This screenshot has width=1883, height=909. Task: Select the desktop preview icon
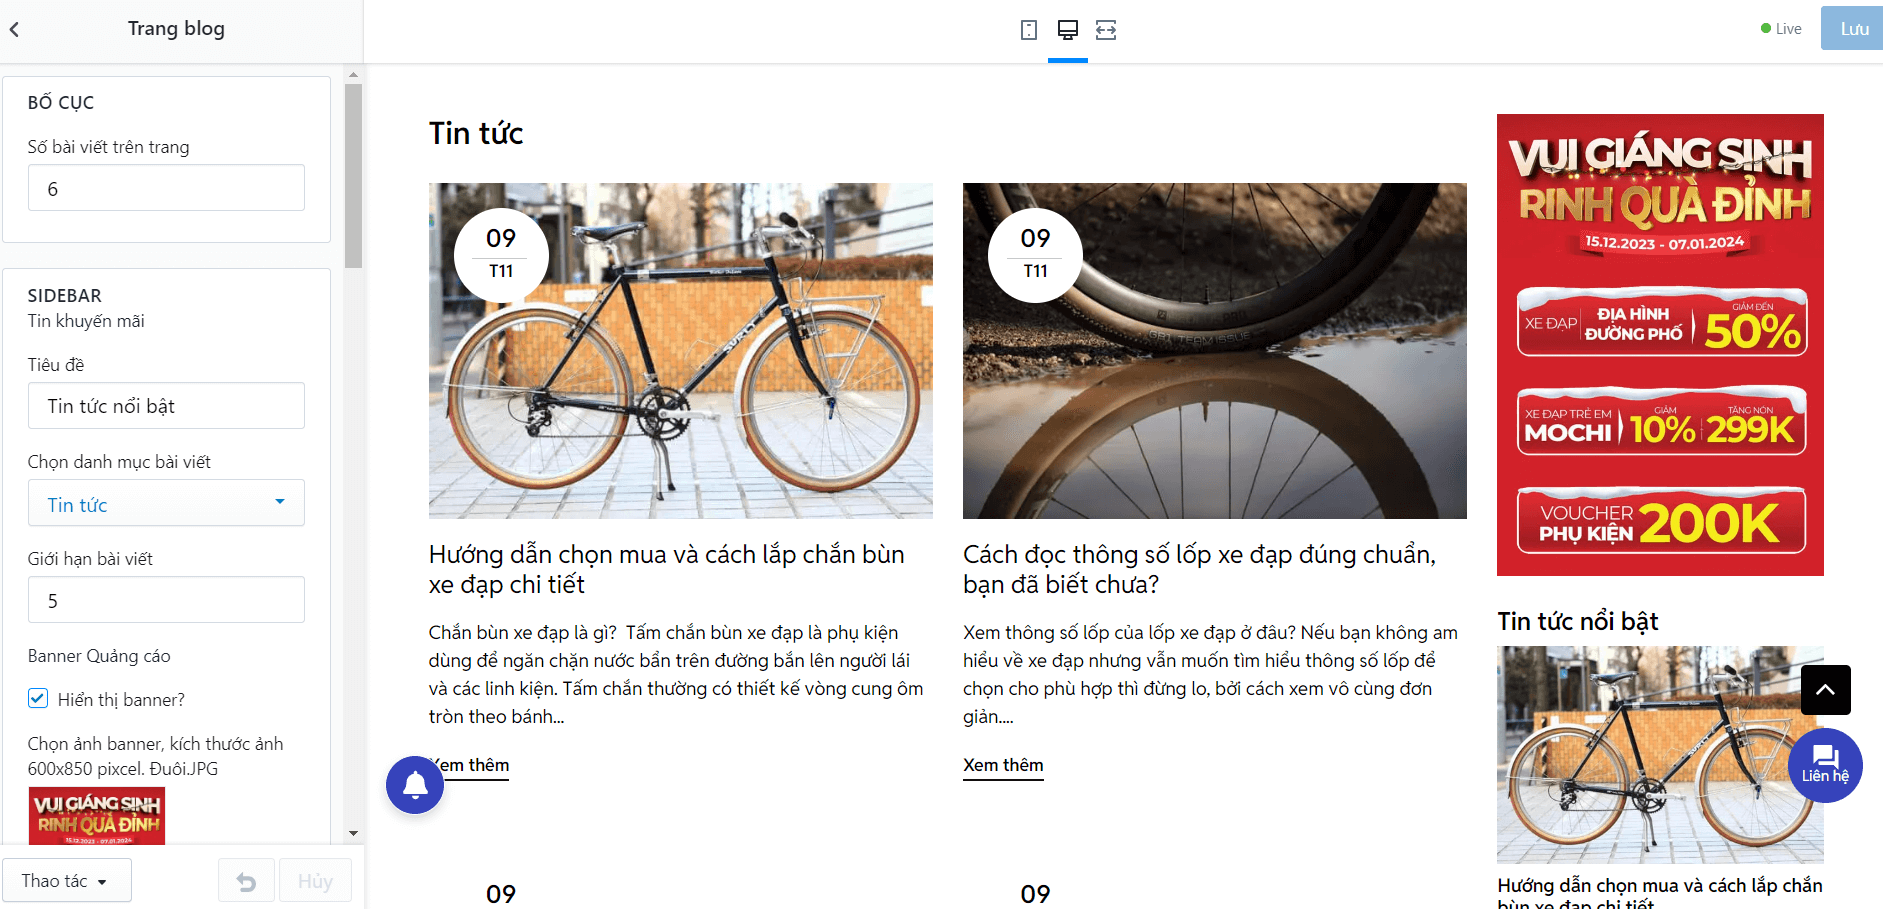point(1068,30)
